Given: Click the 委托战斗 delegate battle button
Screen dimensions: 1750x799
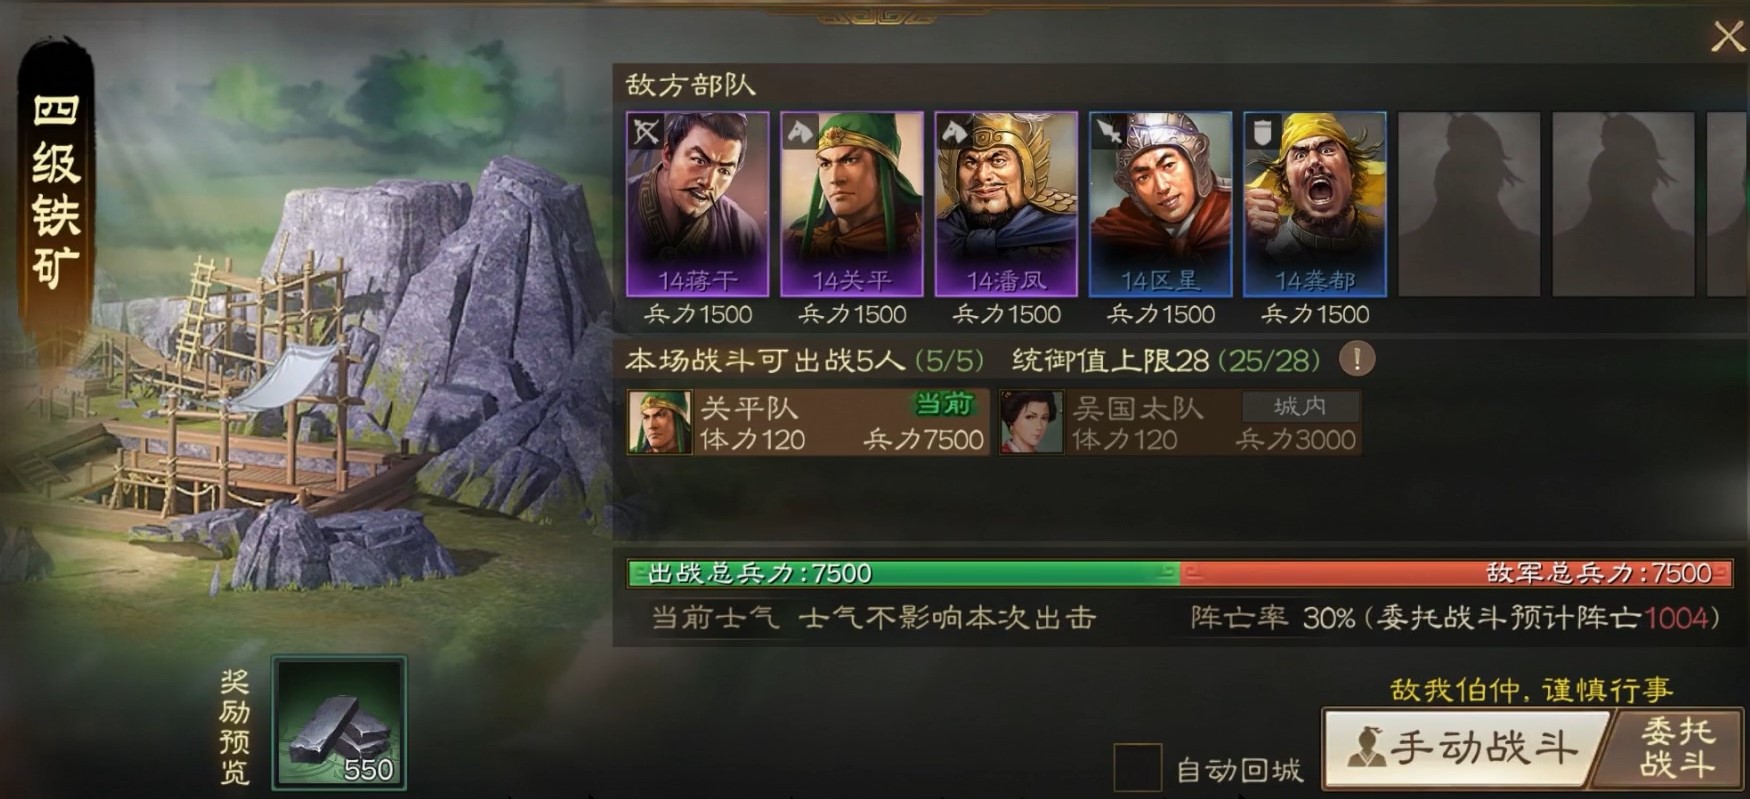Looking at the screenshot, I should click(x=1676, y=748).
